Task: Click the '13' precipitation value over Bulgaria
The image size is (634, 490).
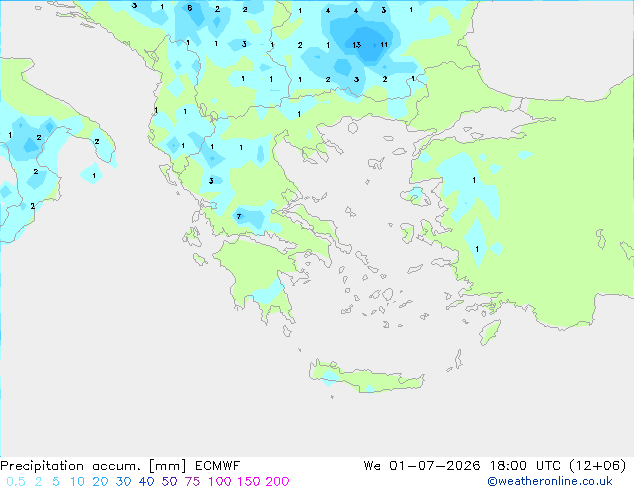Action: click(356, 45)
